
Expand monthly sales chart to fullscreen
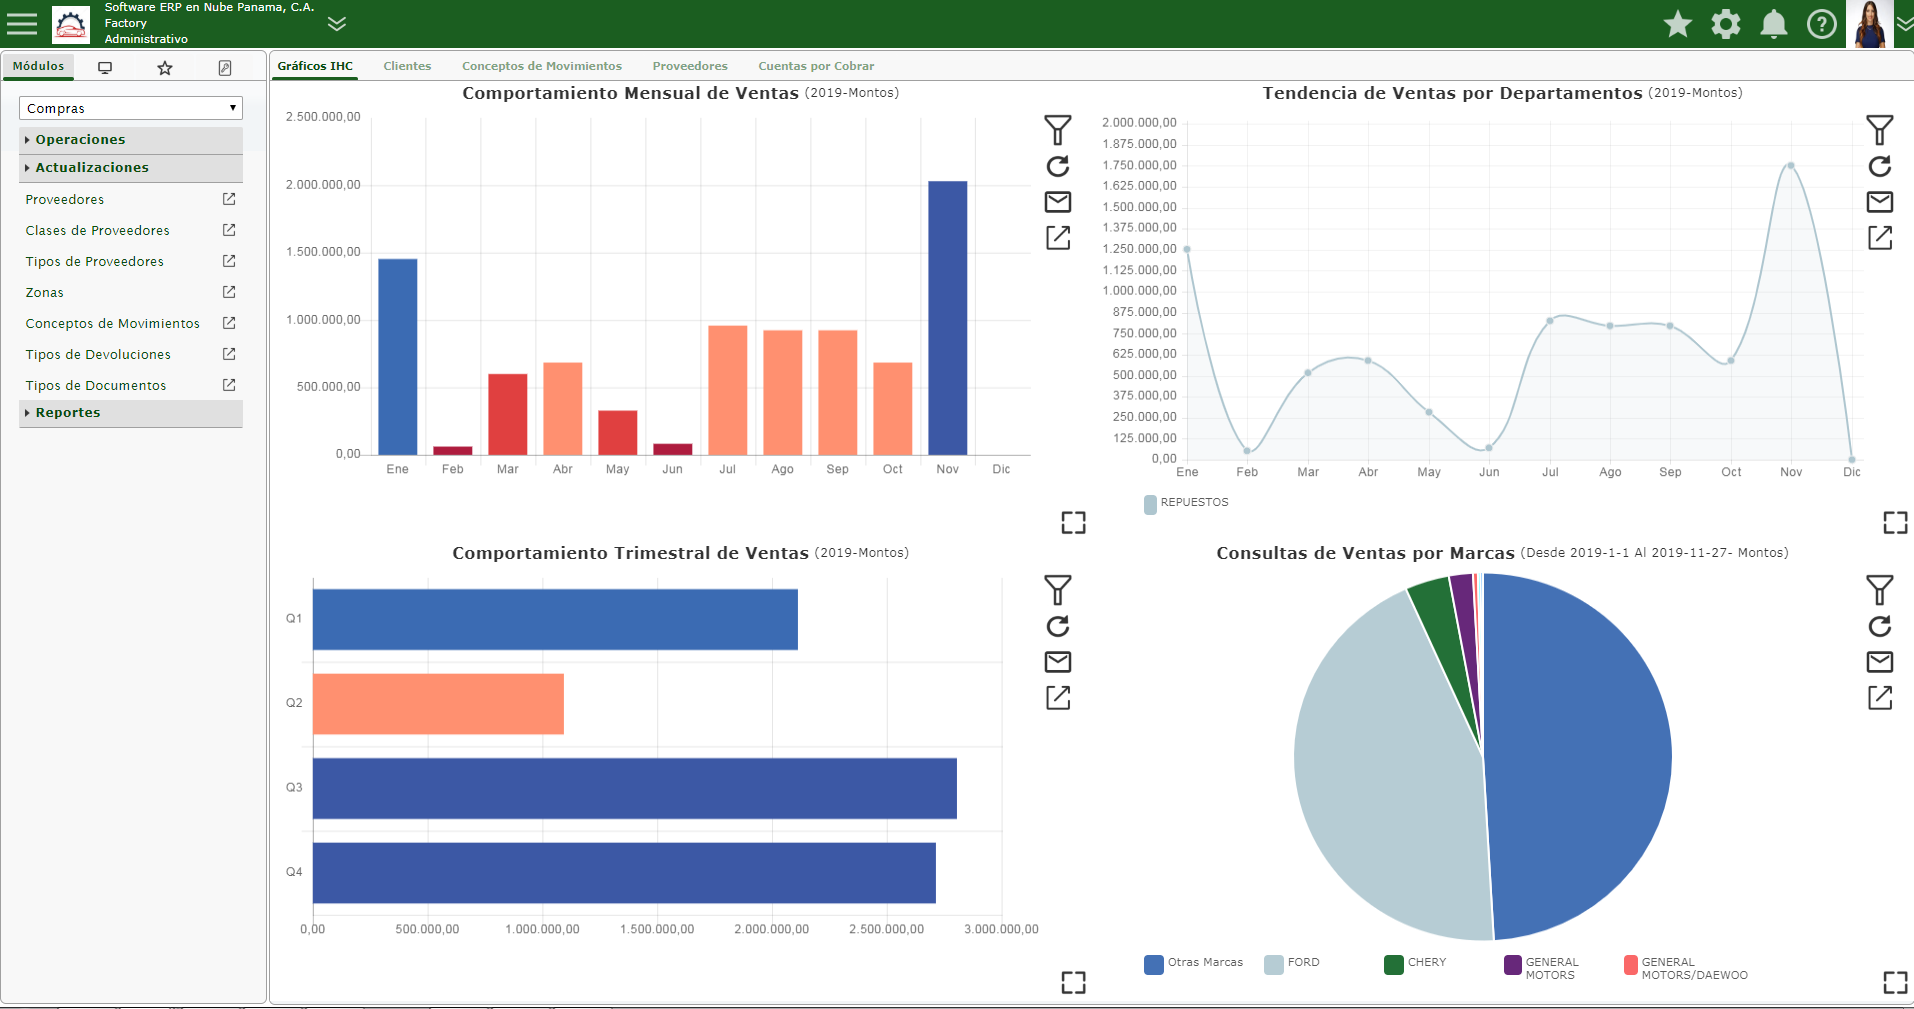(1073, 523)
